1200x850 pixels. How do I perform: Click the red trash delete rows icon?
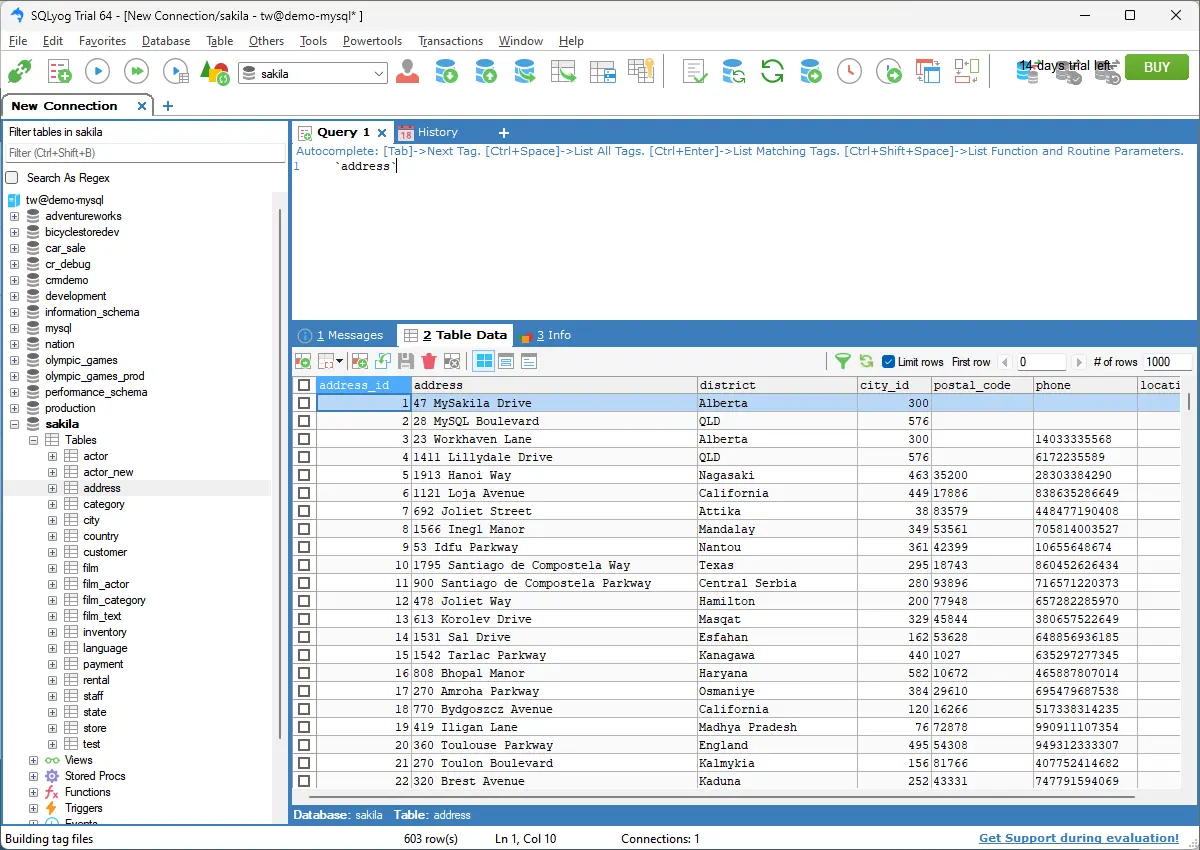click(429, 362)
